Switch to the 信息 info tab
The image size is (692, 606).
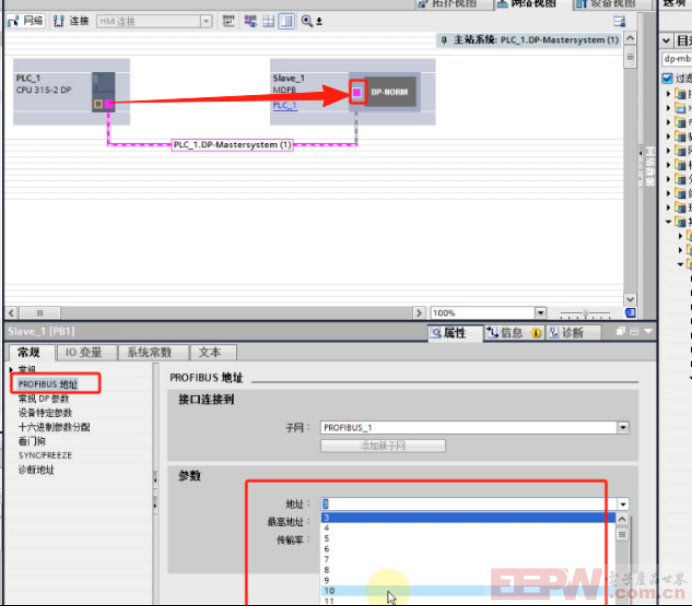click(x=514, y=333)
